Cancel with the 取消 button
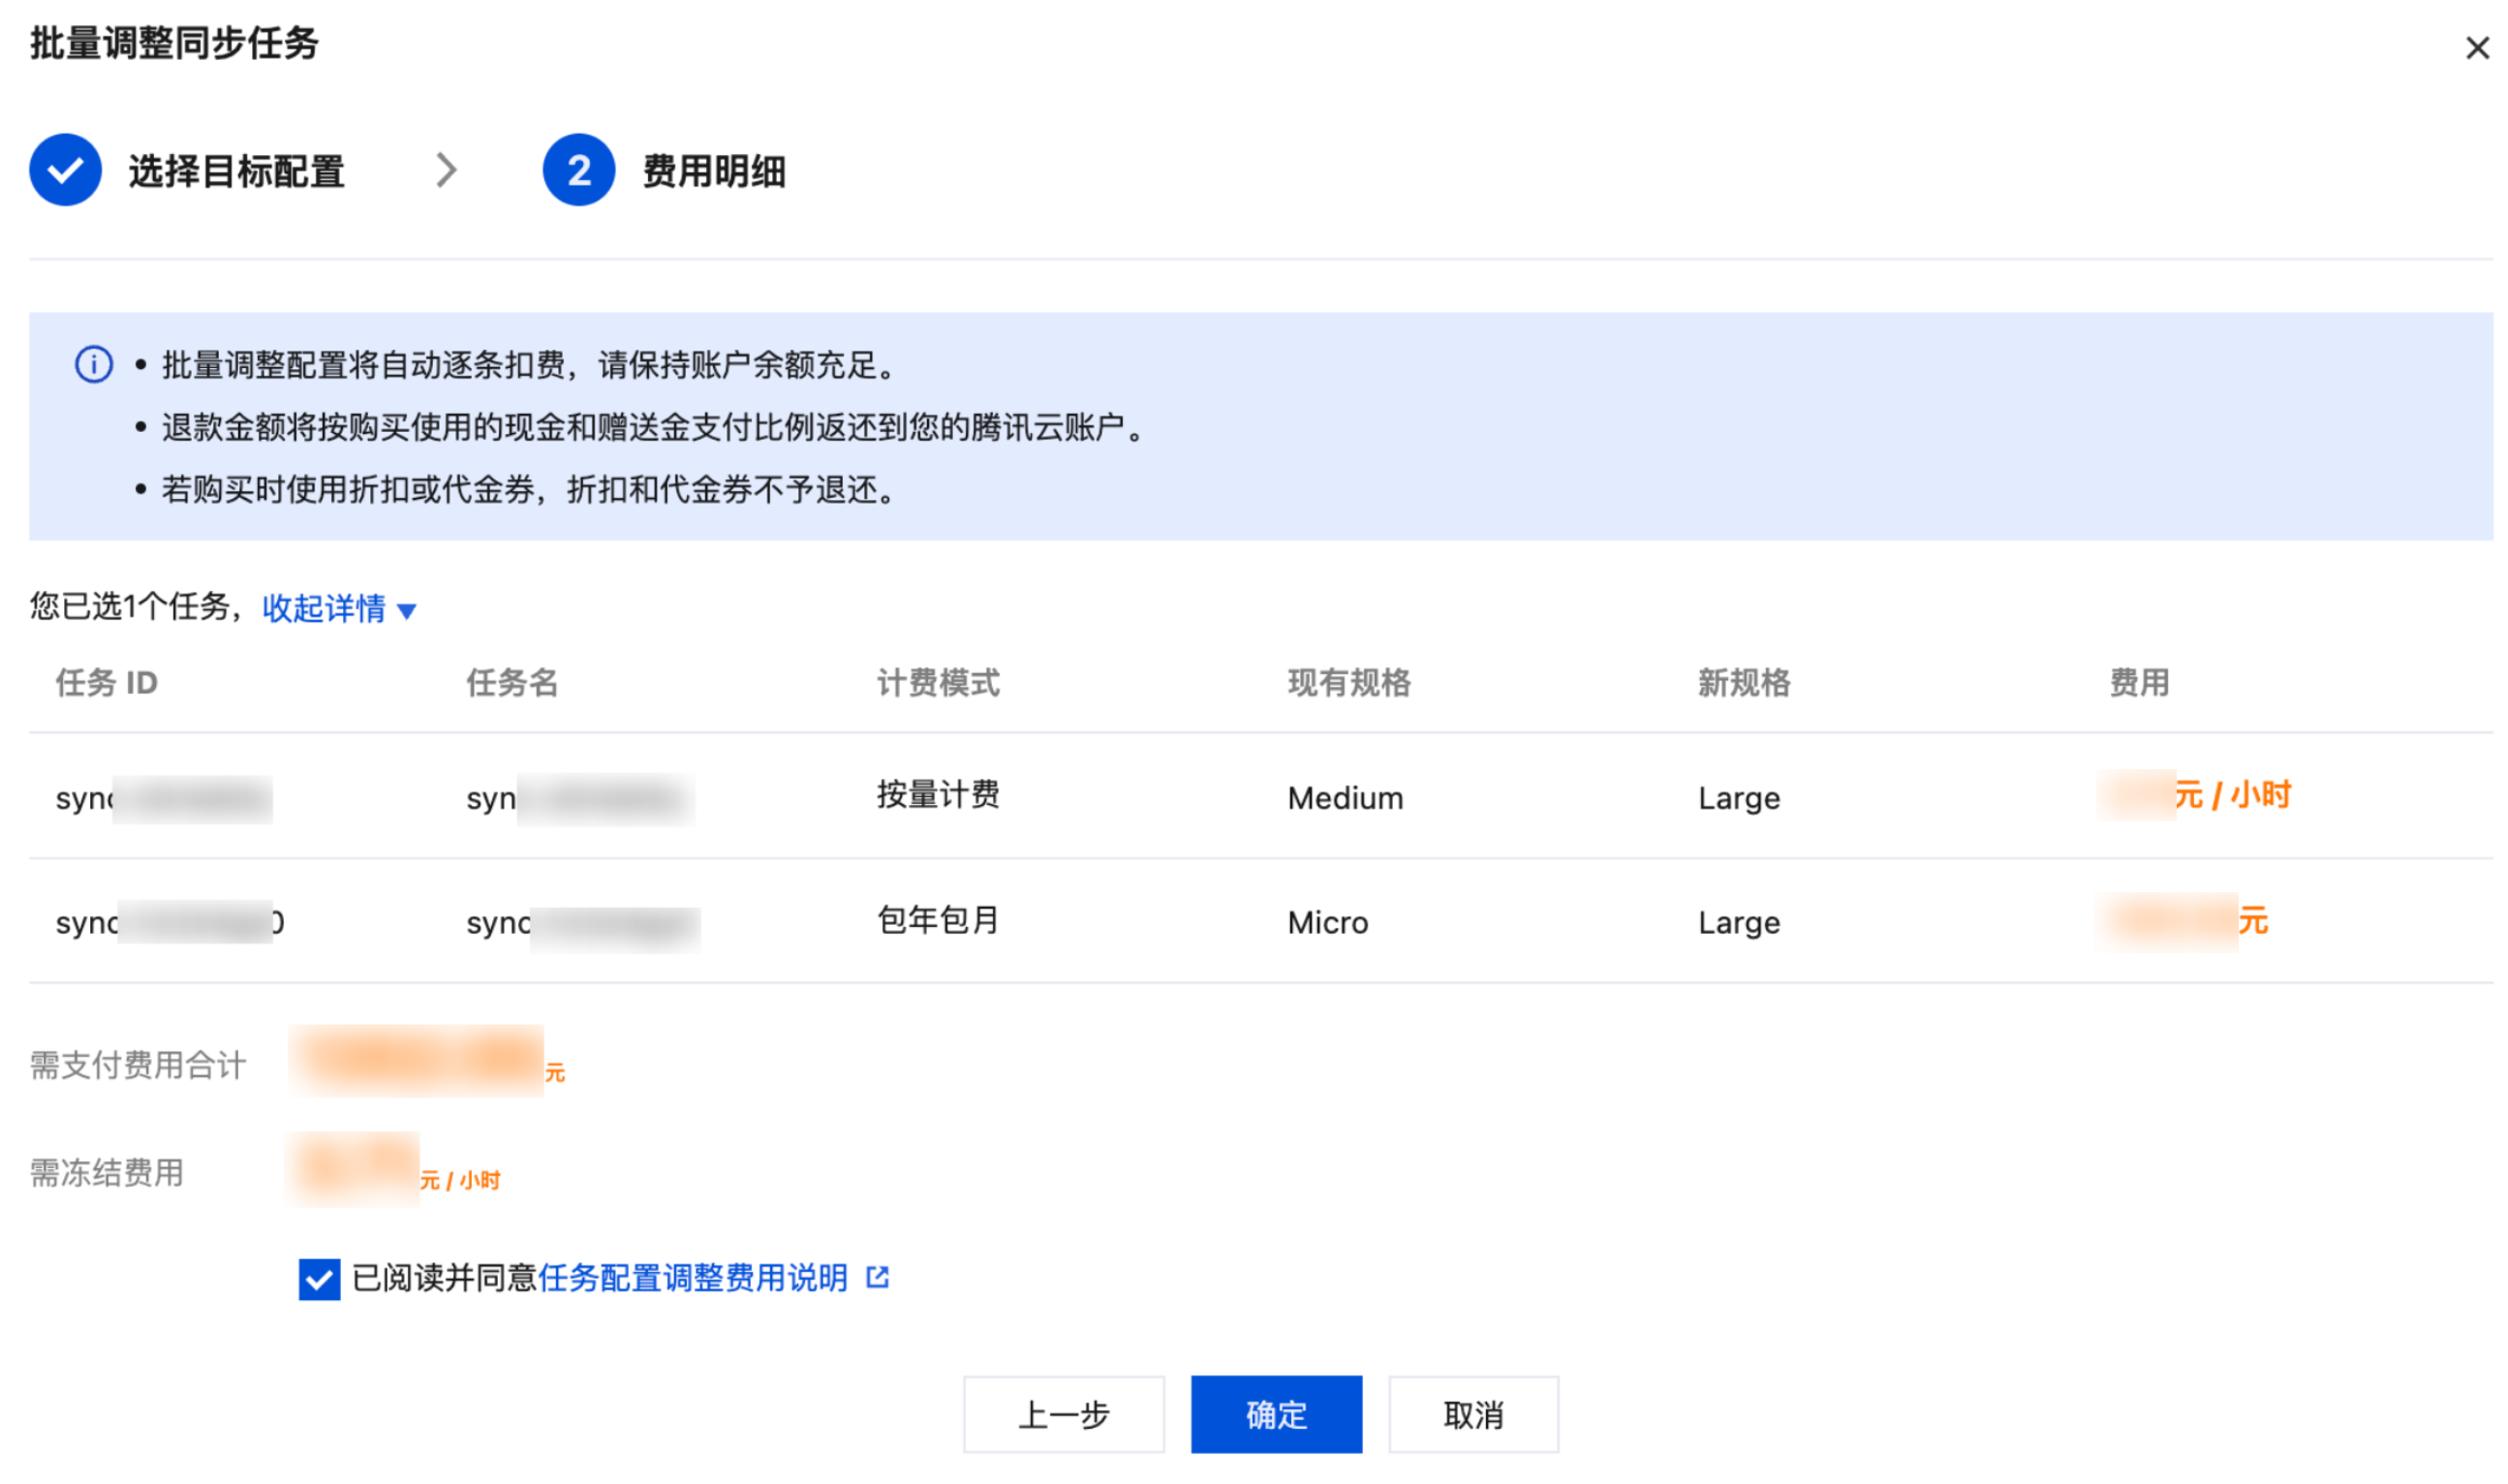2508x1484 pixels. [1472, 1414]
